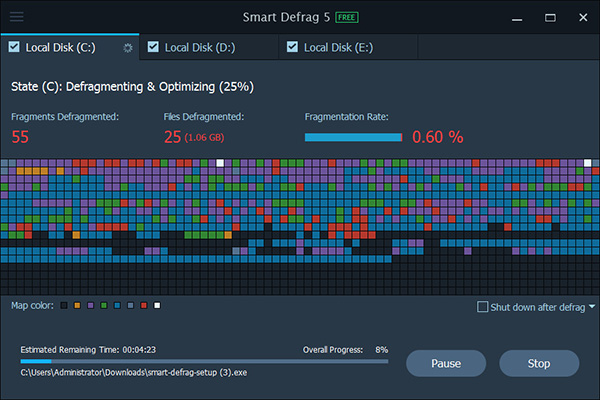Select the white map color swatch
Screen dimensions: 600x400
click(x=157, y=305)
